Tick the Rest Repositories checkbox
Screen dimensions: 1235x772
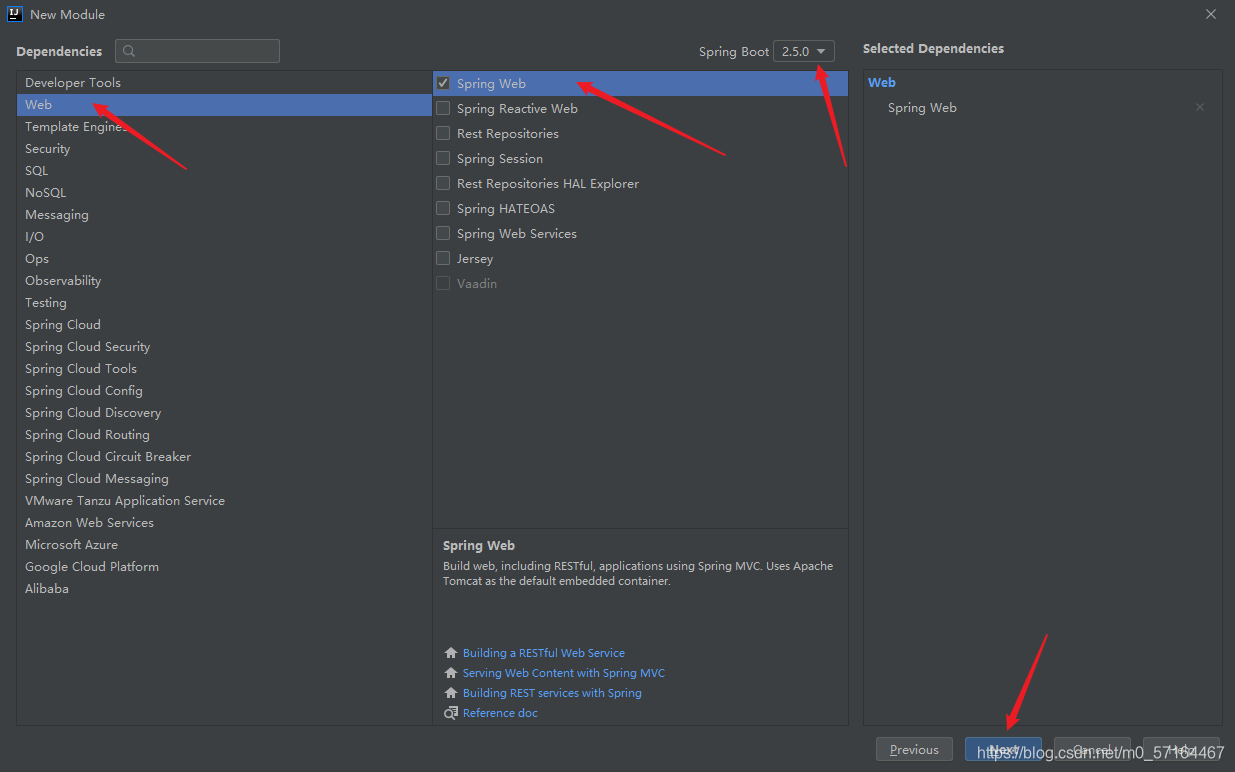[x=443, y=133]
